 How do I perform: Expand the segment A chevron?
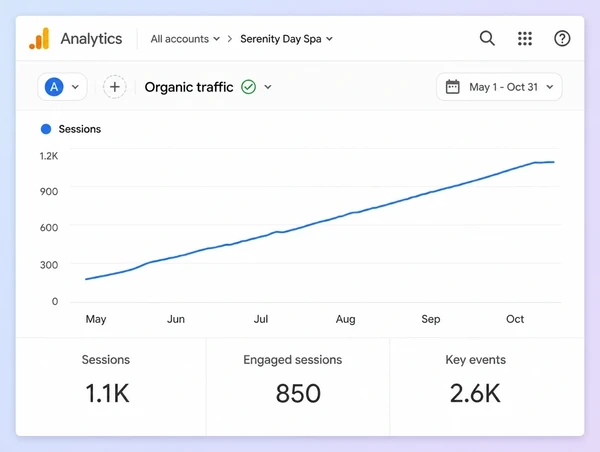(75, 87)
